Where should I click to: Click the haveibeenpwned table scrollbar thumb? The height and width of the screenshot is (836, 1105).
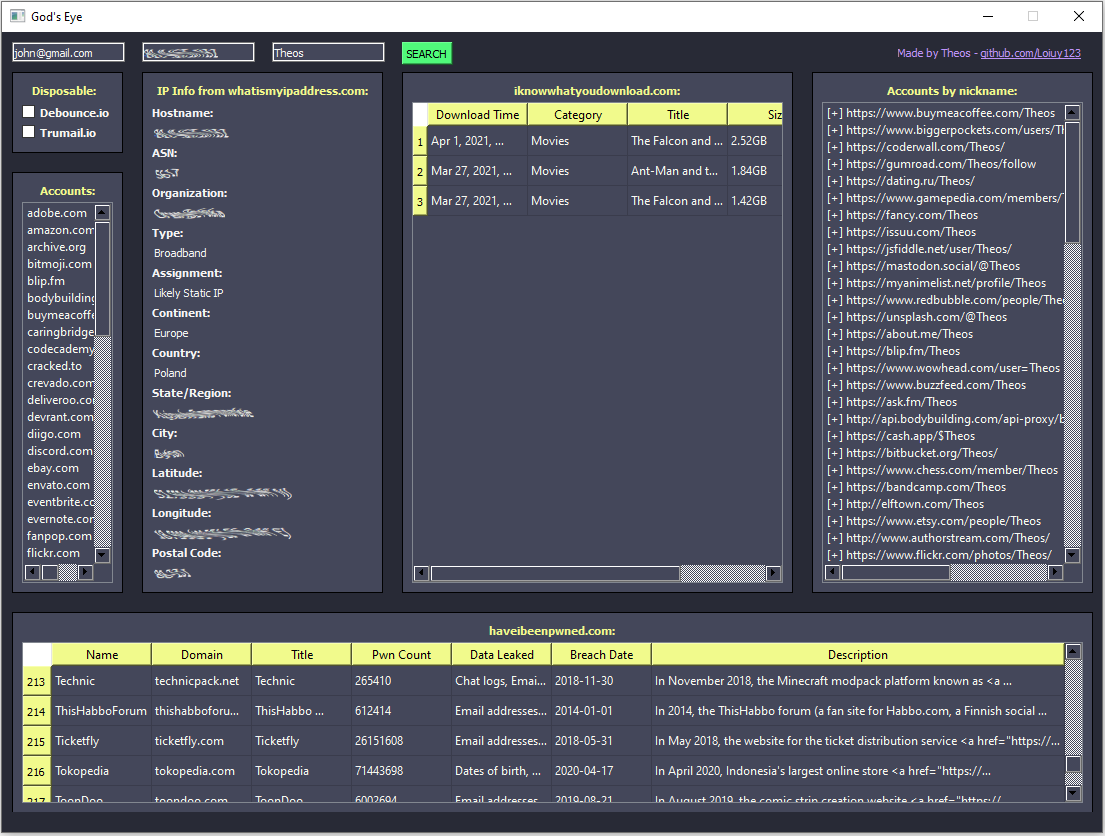(x=1073, y=764)
